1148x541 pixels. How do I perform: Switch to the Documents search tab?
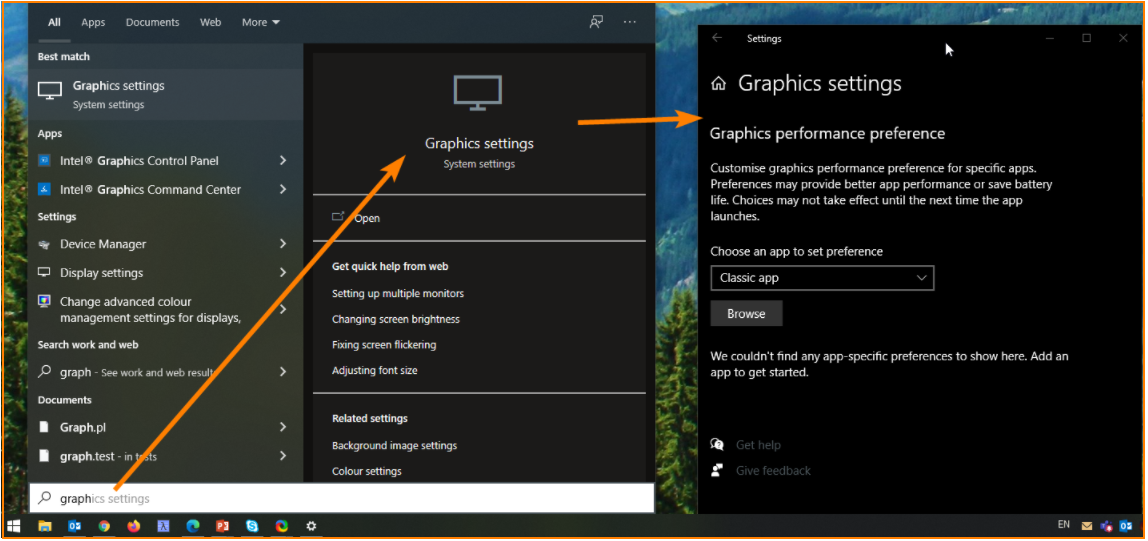pyautogui.click(x=152, y=23)
